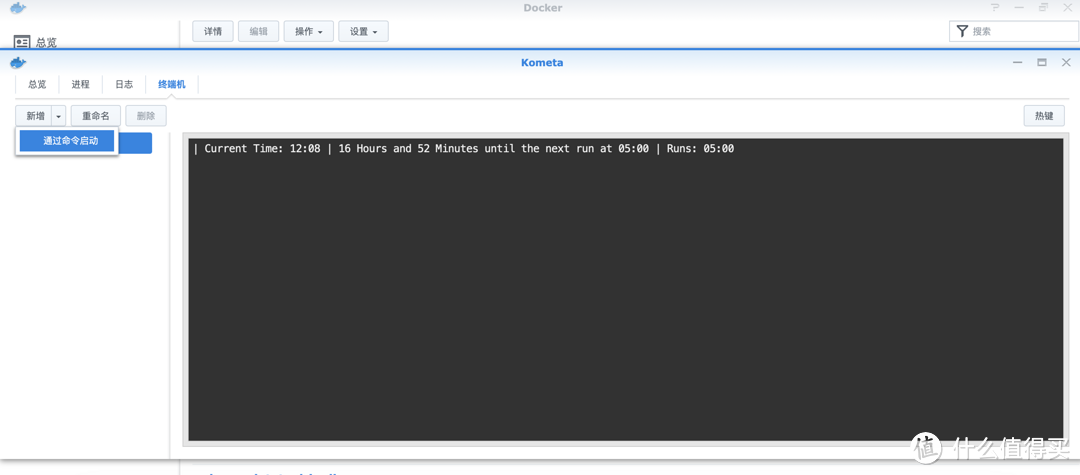Click the 编辑 button in the Docker window
Viewport: 1080px width, 475px height.
(258, 32)
